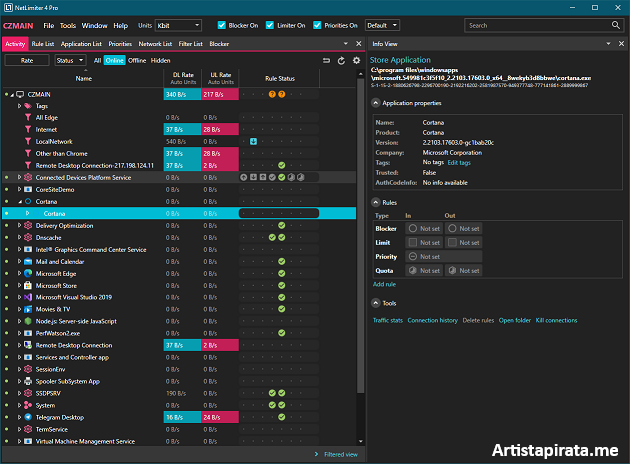The image size is (630, 464).
Task: Set the Priority rule toggle
Action: [x=413, y=256]
